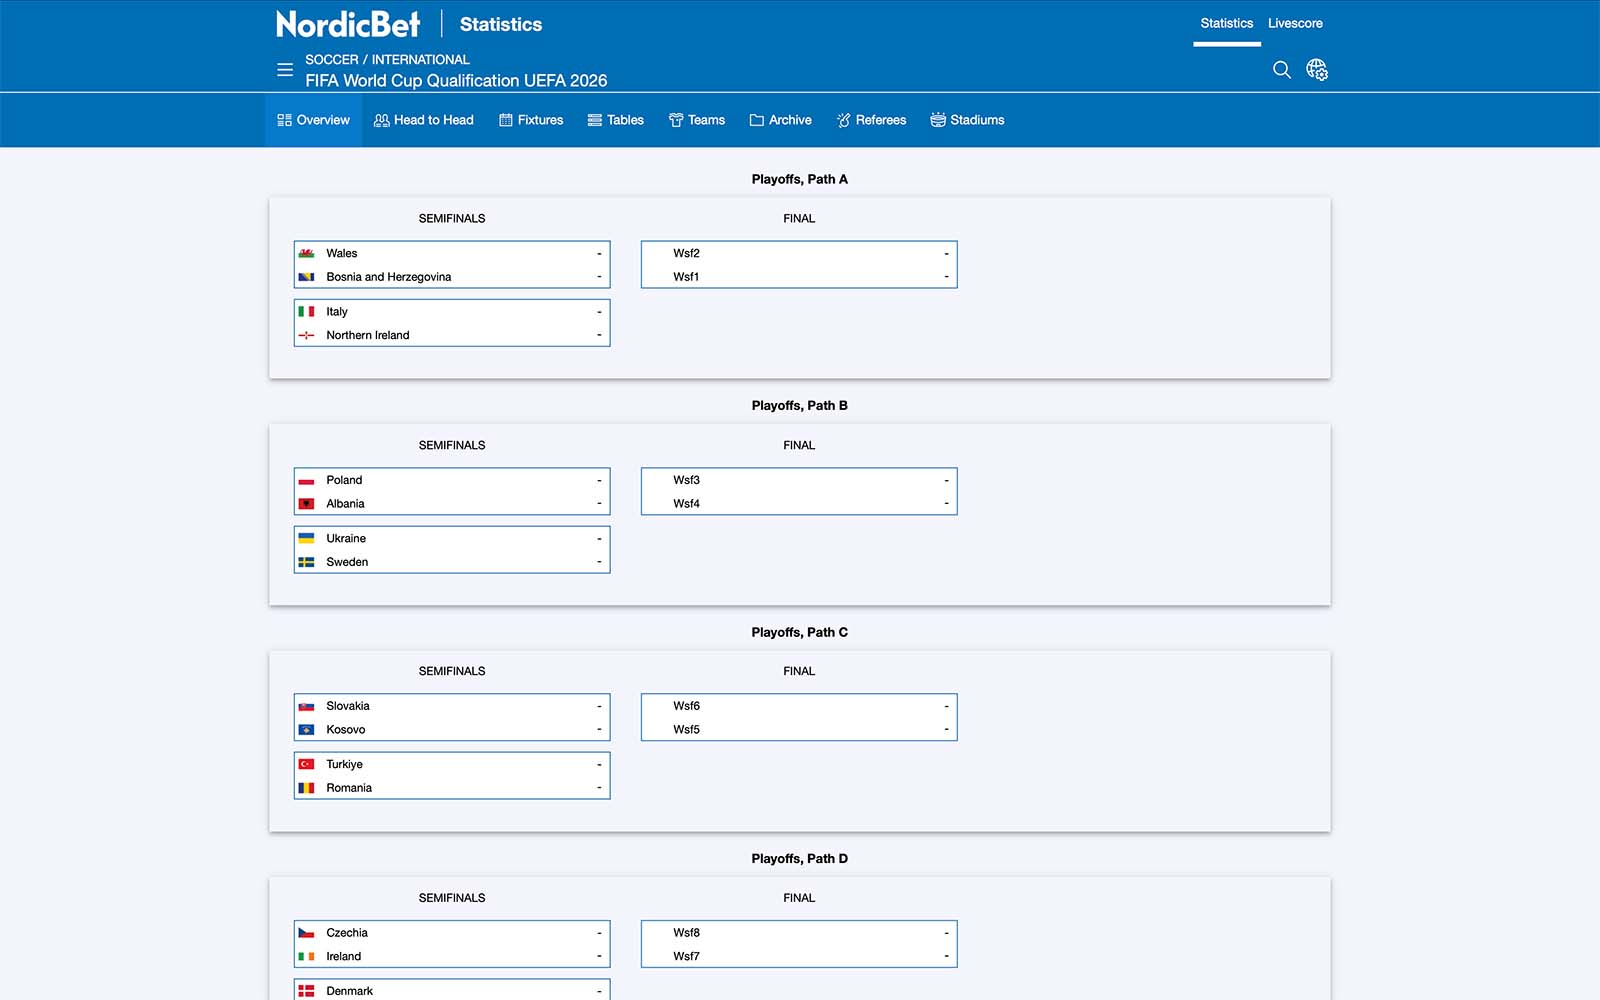1600x1000 pixels.
Task: Open the Poland team link
Action: (344, 481)
